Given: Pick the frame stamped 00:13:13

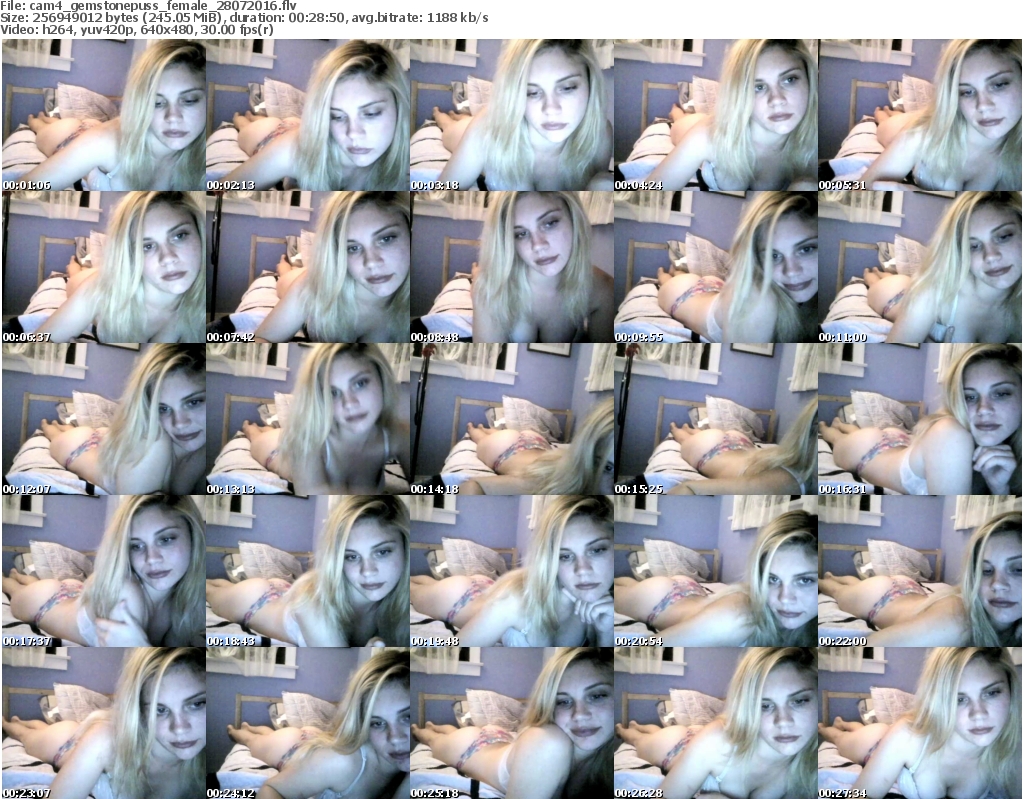Looking at the screenshot, I should (308, 419).
